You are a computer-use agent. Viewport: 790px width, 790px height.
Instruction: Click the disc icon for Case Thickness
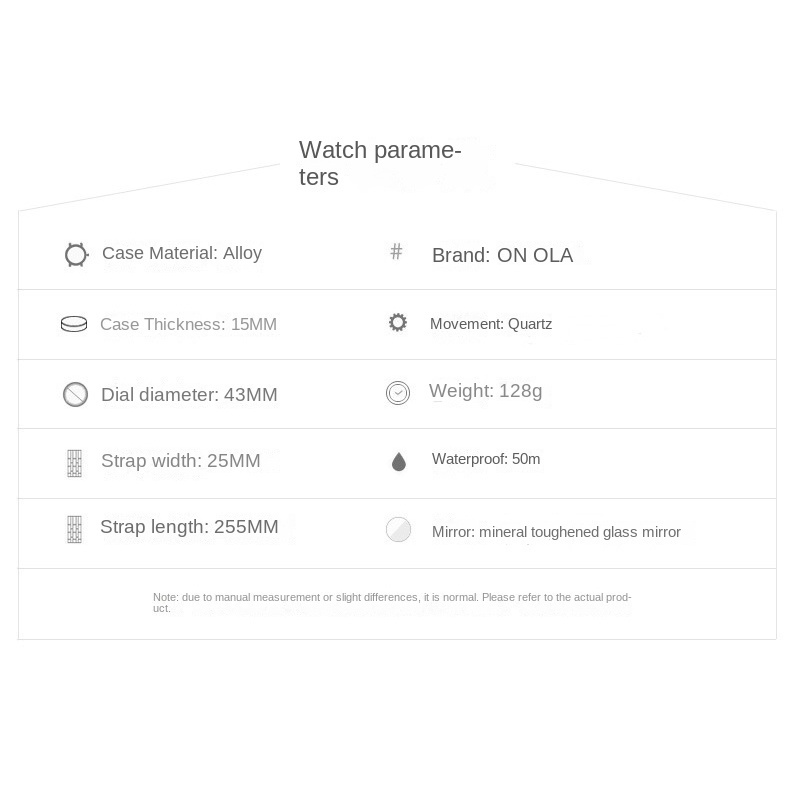pos(74,324)
